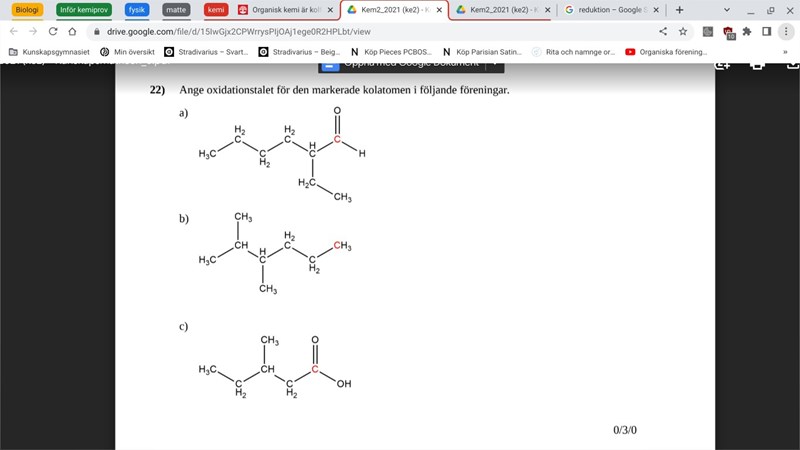Open a new tab with plus button
This screenshot has height=450, width=800.
[680, 10]
